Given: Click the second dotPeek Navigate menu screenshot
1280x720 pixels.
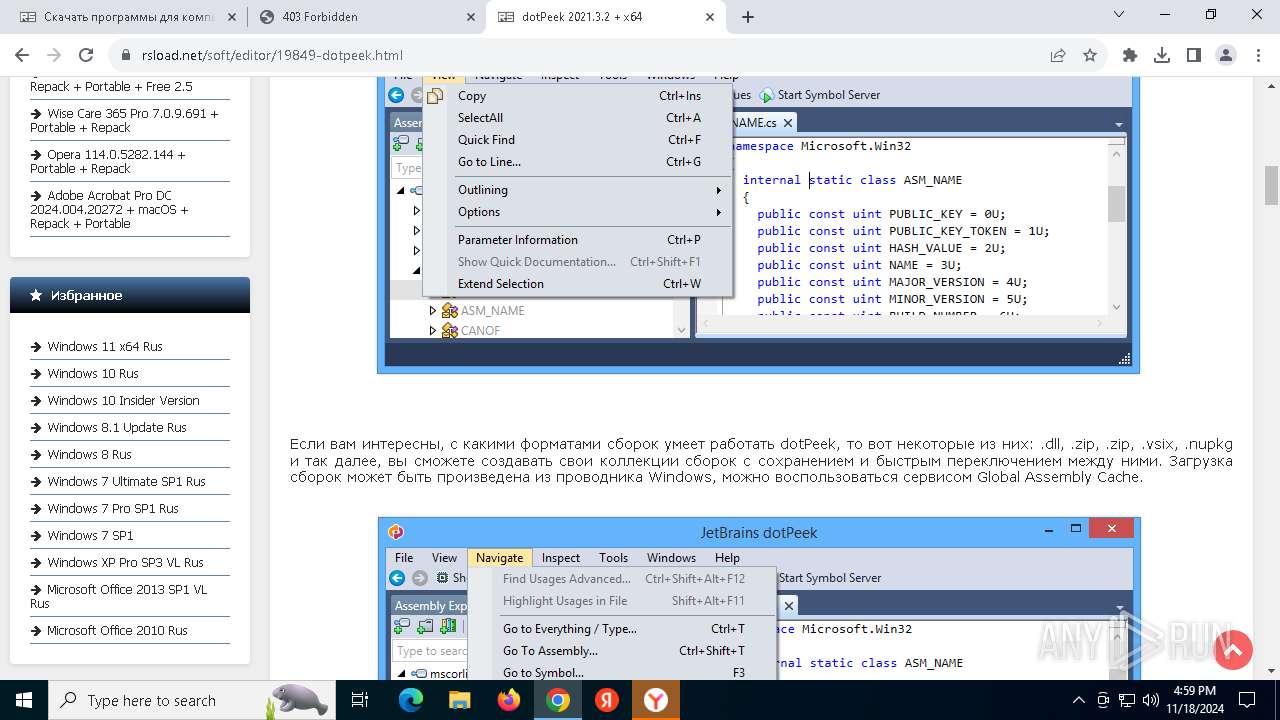Looking at the screenshot, I should click(x=759, y=598).
